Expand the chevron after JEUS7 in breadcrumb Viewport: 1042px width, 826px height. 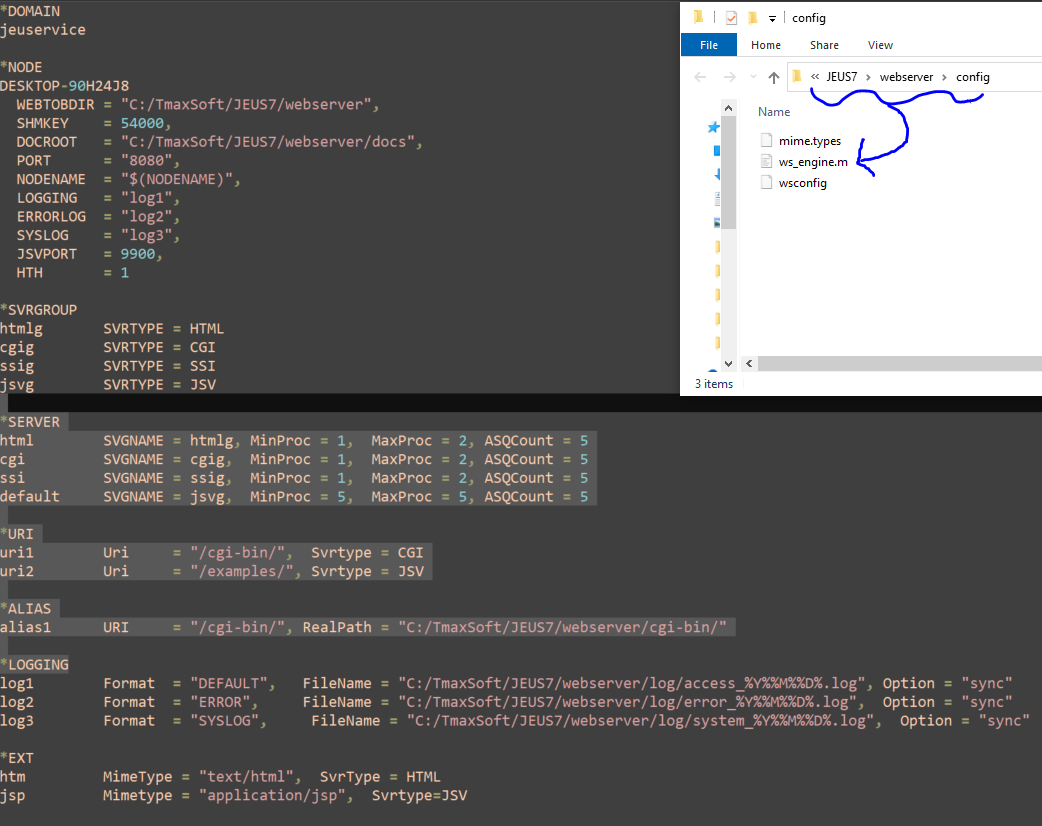(x=868, y=77)
